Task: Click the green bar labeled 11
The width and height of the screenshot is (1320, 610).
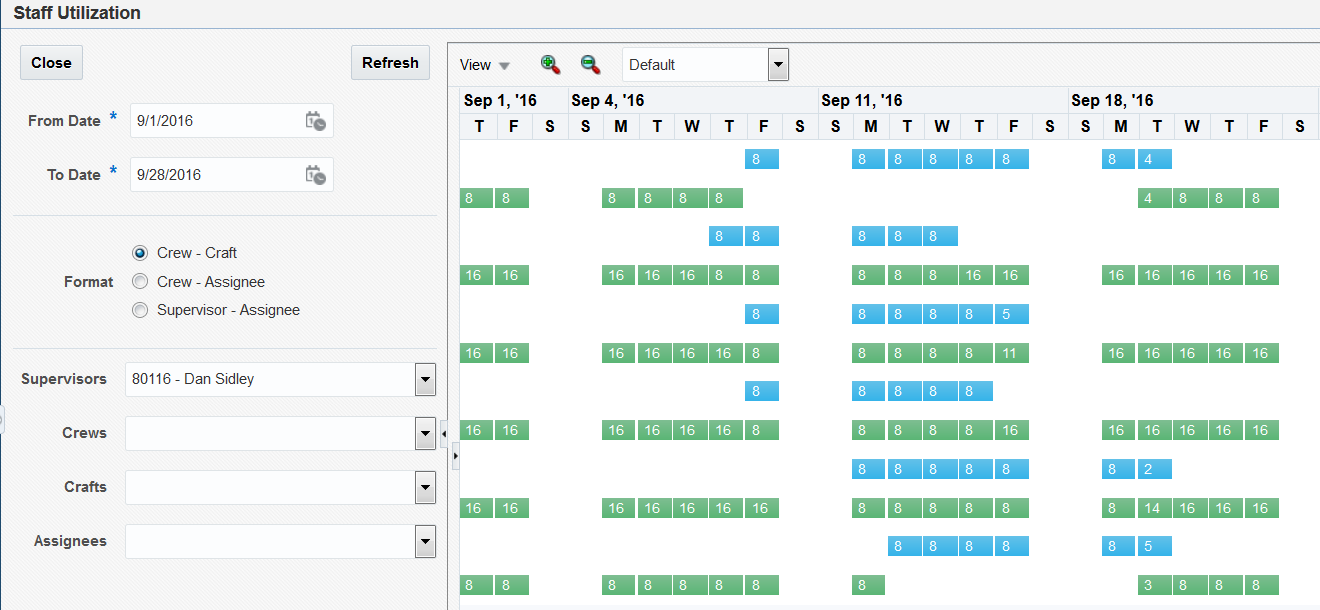Action: [1011, 353]
